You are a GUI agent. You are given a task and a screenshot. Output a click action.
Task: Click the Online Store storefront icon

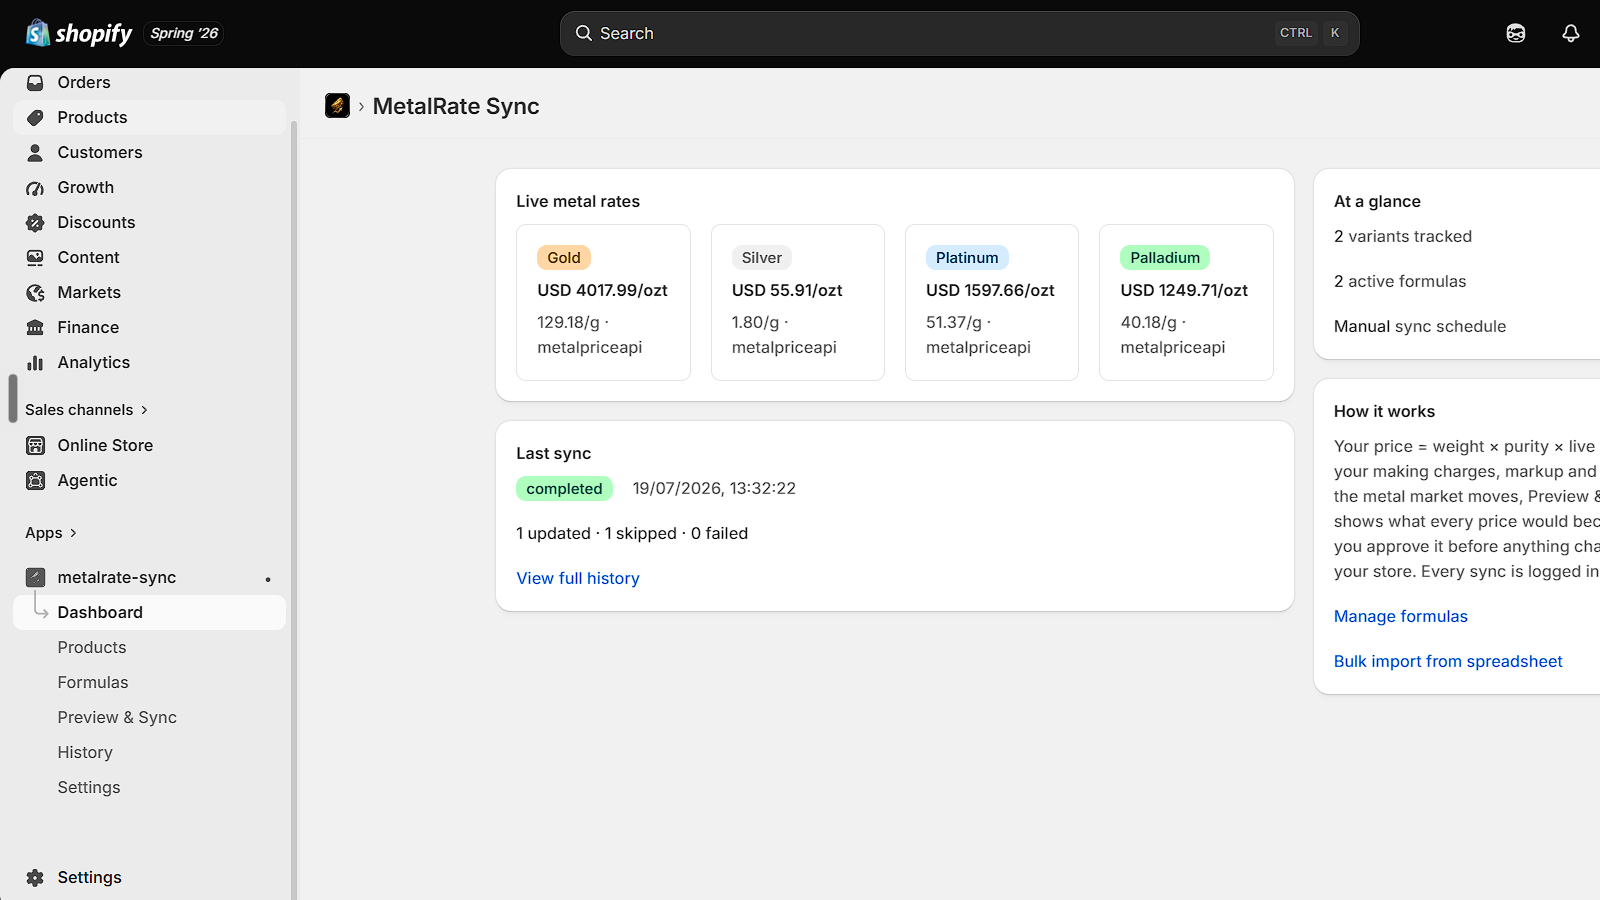coord(35,446)
